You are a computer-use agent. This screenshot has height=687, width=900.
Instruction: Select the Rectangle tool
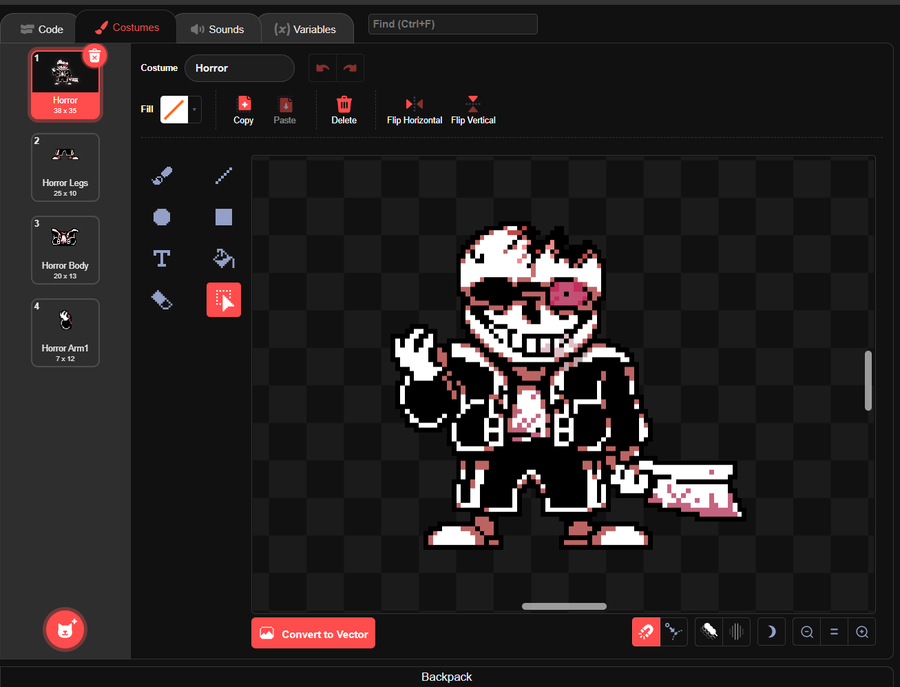click(223, 217)
